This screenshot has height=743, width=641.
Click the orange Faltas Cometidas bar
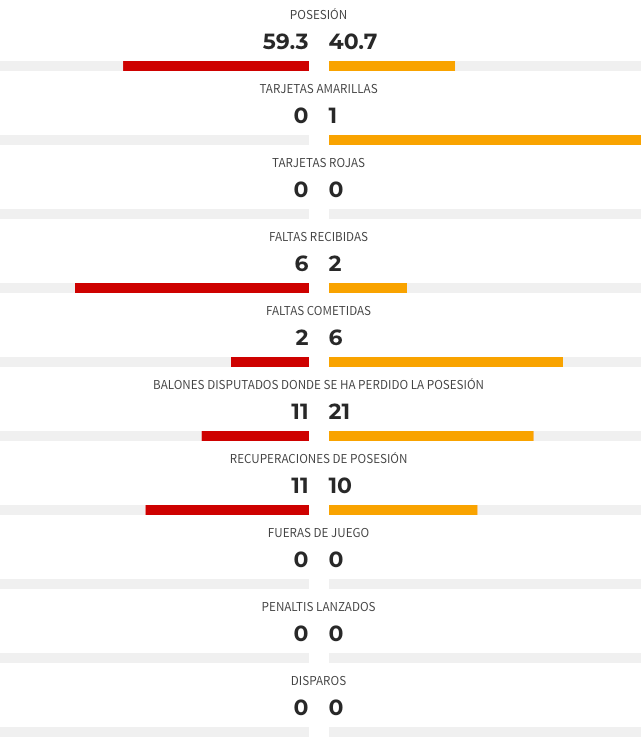point(446,362)
